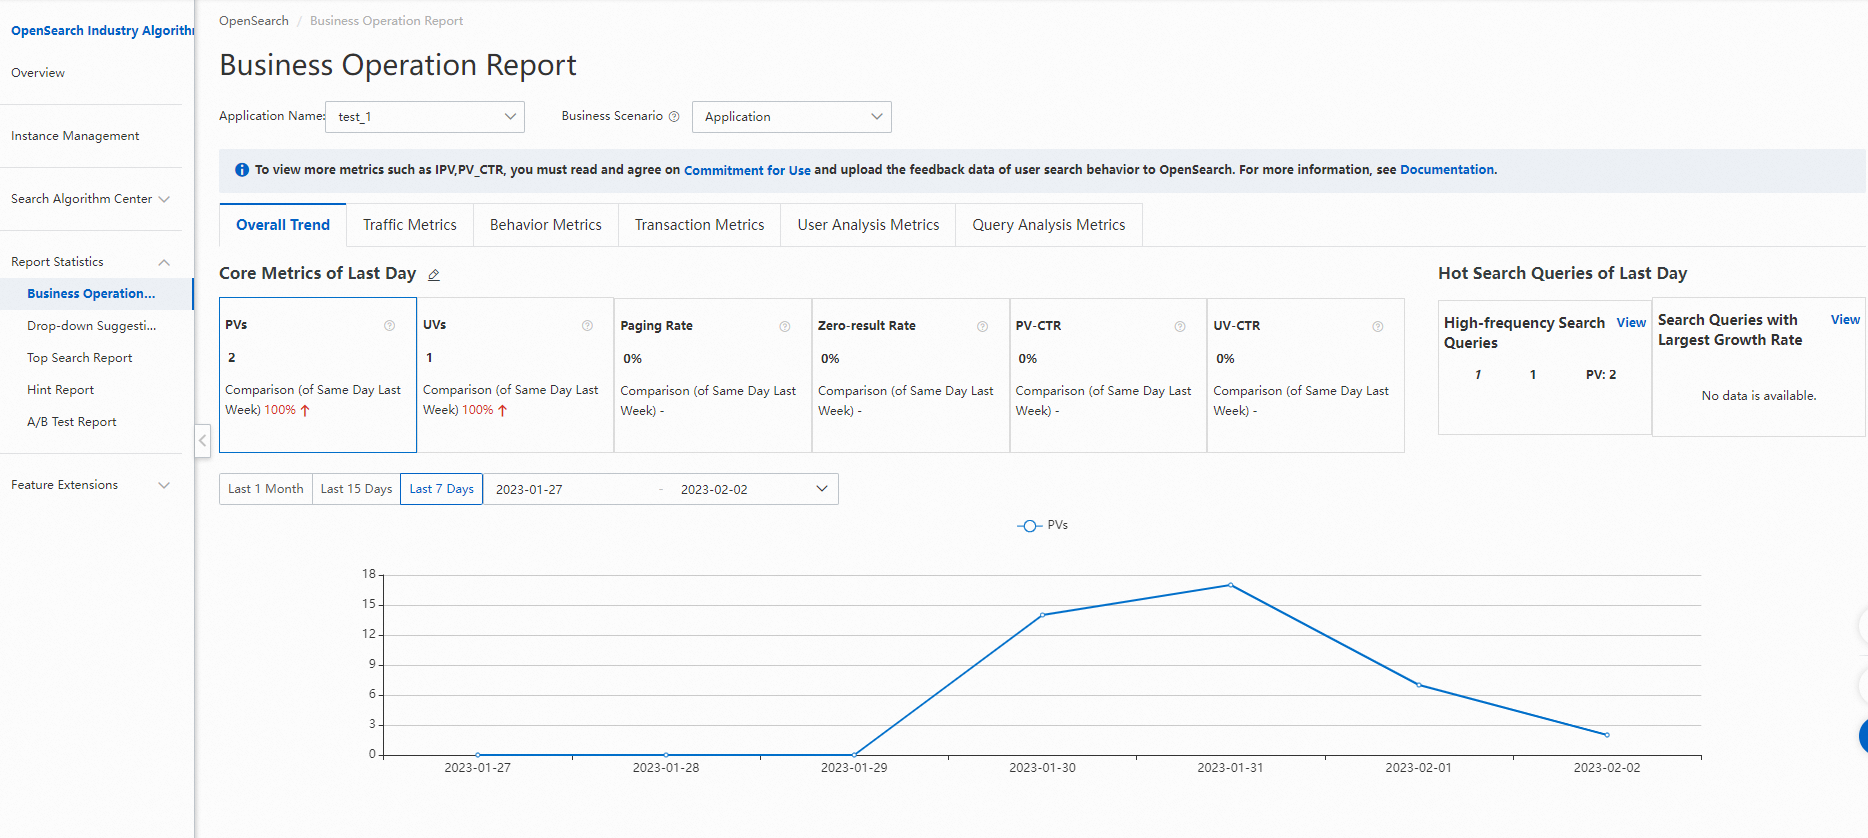This screenshot has width=1868, height=838.
Task: Click the help icon in PVs card
Action: (390, 325)
